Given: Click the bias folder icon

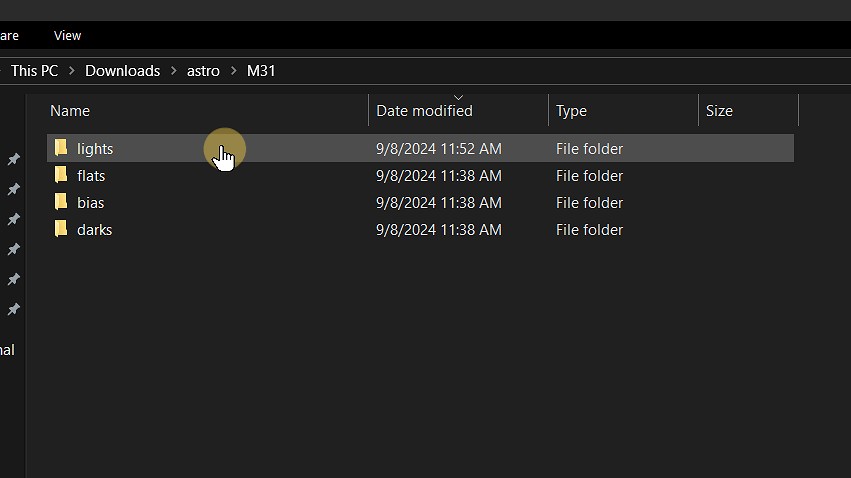Looking at the screenshot, I should (61, 202).
